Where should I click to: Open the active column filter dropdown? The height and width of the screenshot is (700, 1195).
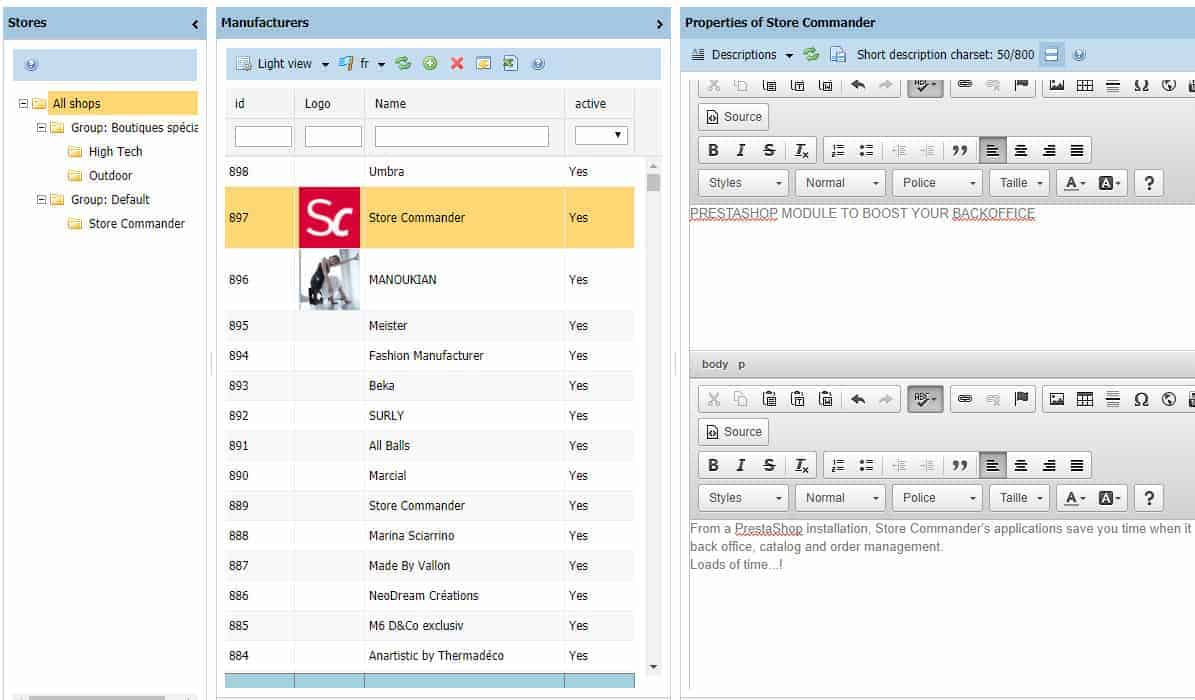click(601, 136)
